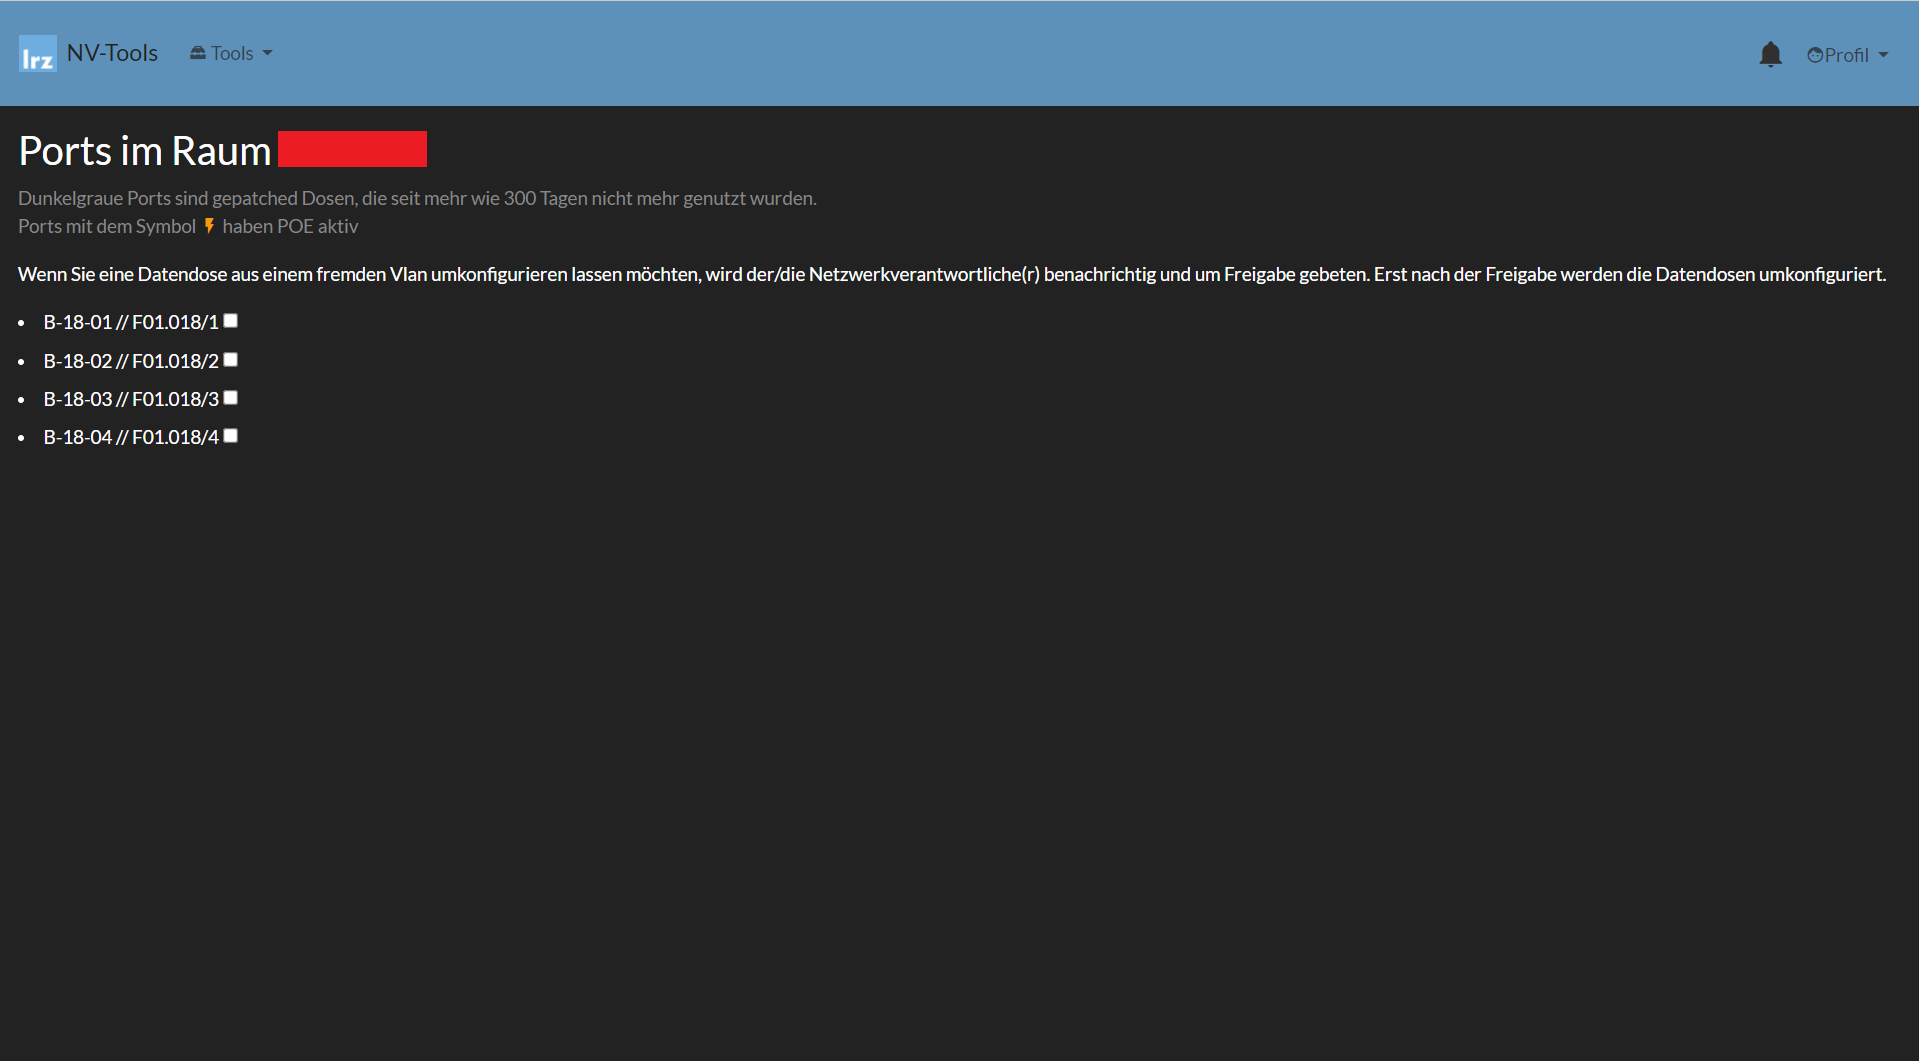This screenshot has width=1919, height=1061.
Task: Enable the checkbox for B-18-03
Action: click(x=231, y=398)
